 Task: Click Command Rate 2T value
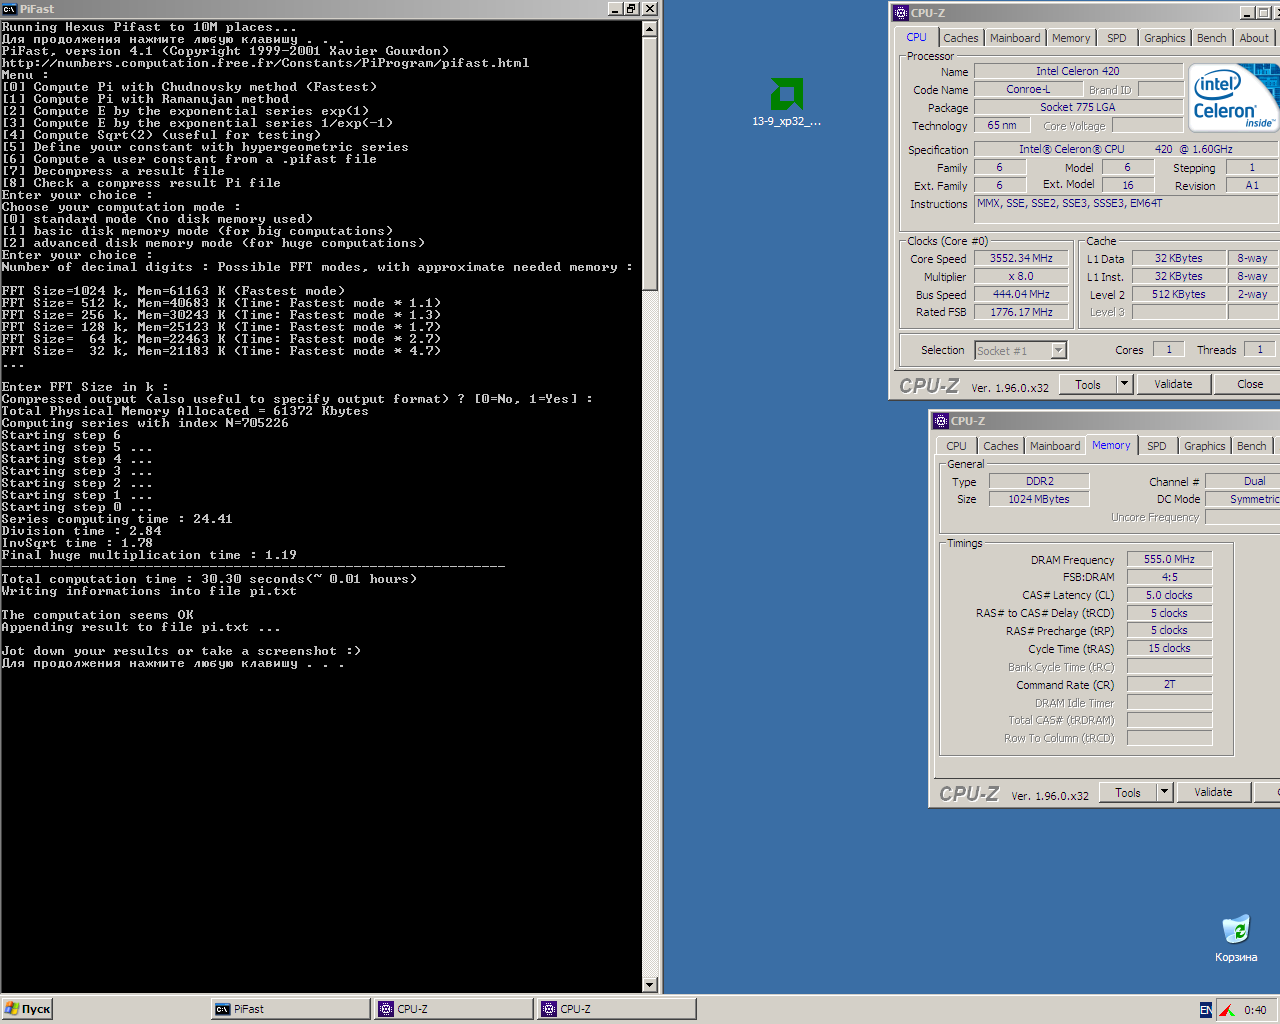pyautogui.click(x=1170, y=684)
